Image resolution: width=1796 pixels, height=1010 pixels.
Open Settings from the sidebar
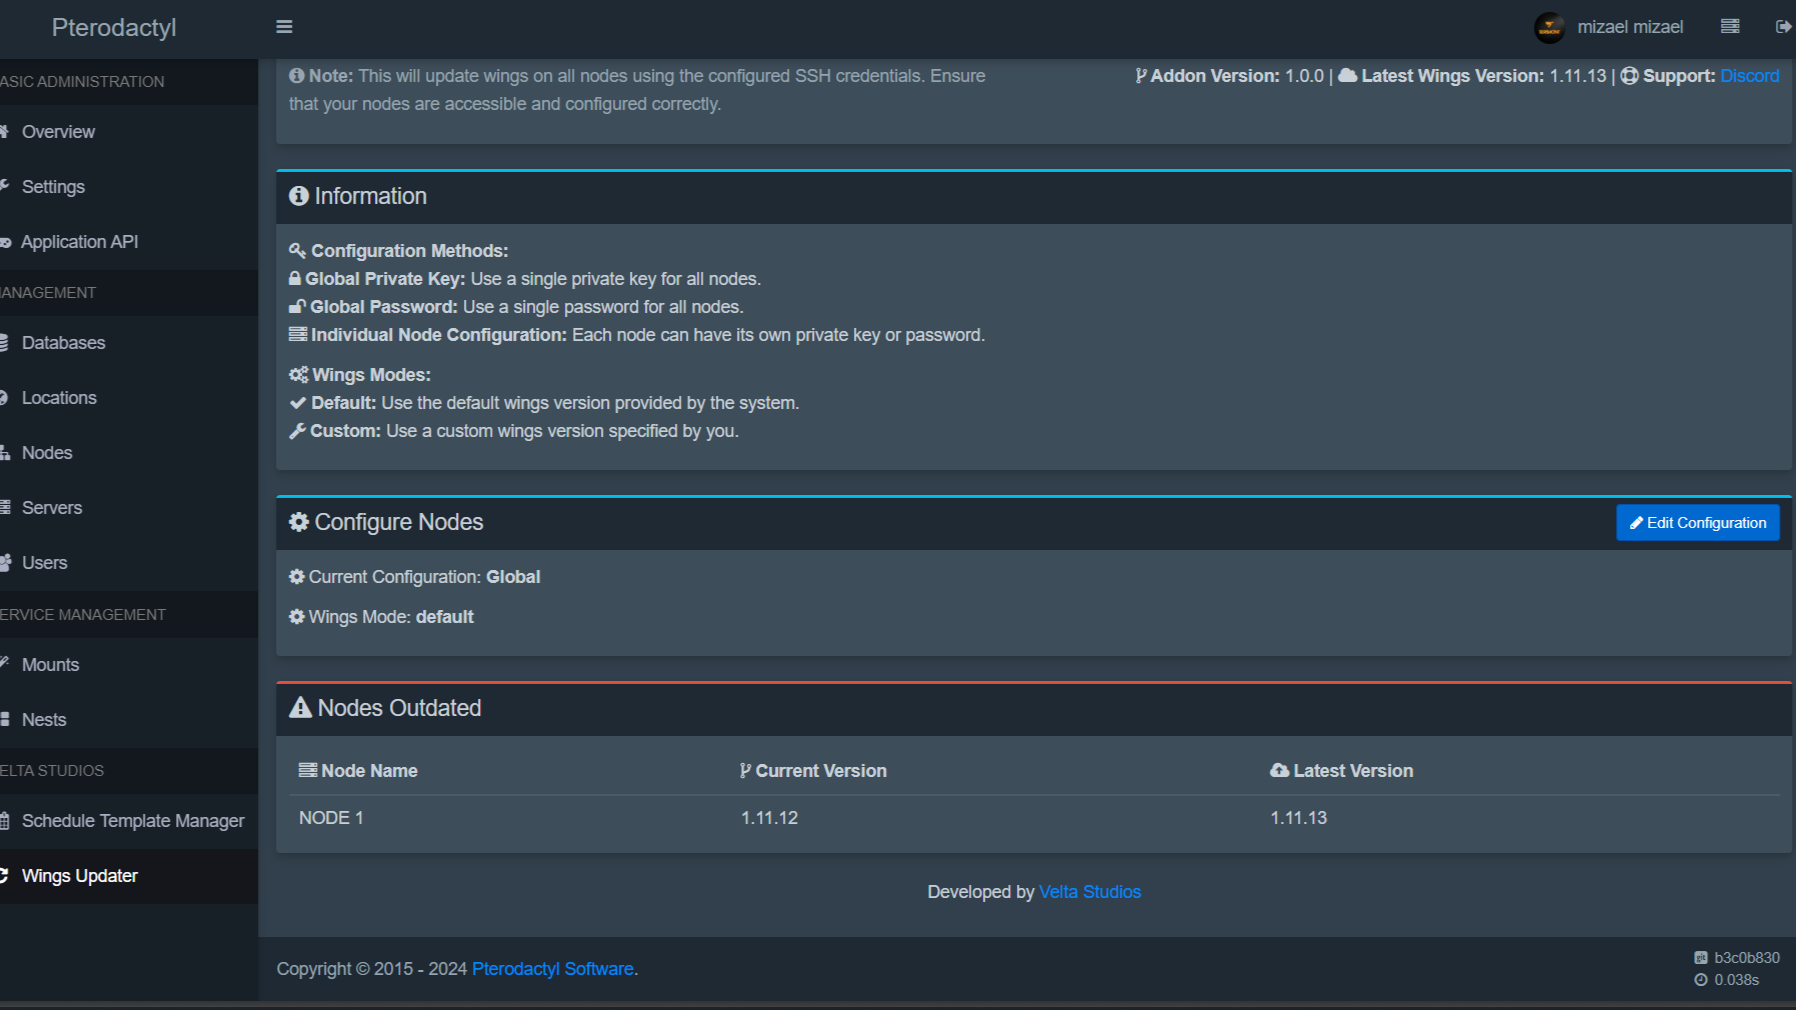pos(53,187)
